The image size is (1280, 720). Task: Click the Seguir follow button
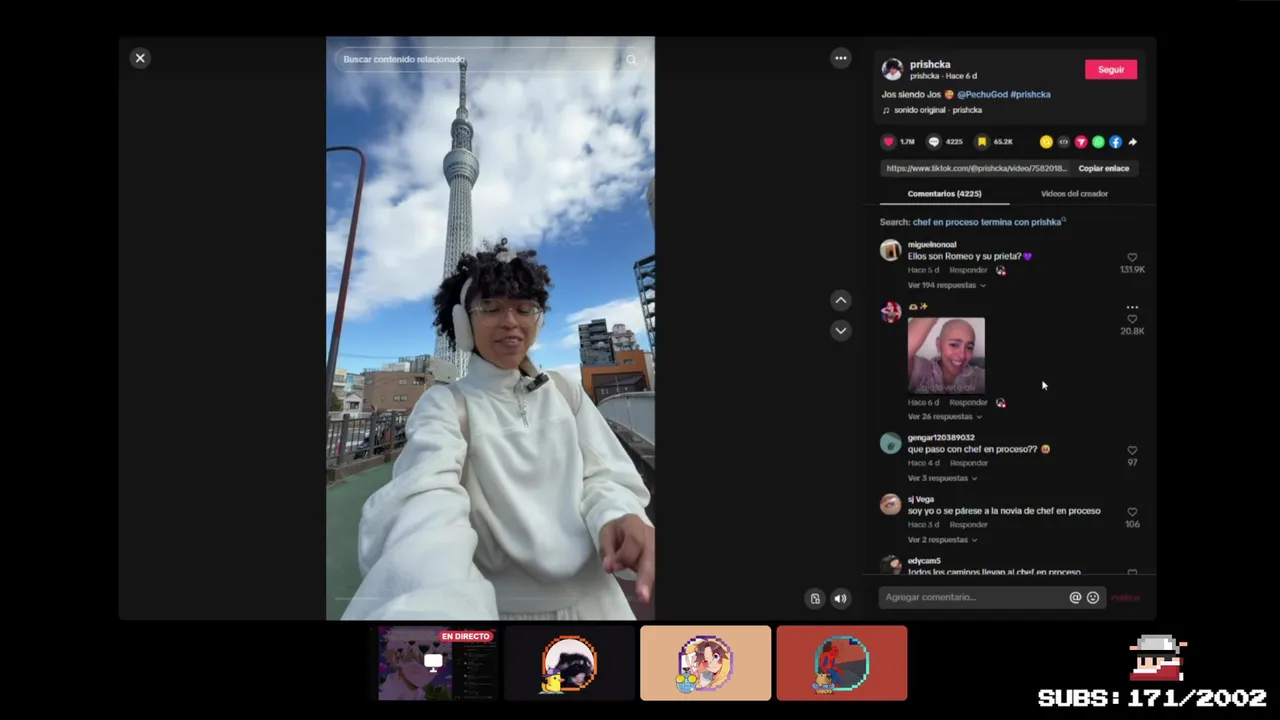(x=1111, y=69)
